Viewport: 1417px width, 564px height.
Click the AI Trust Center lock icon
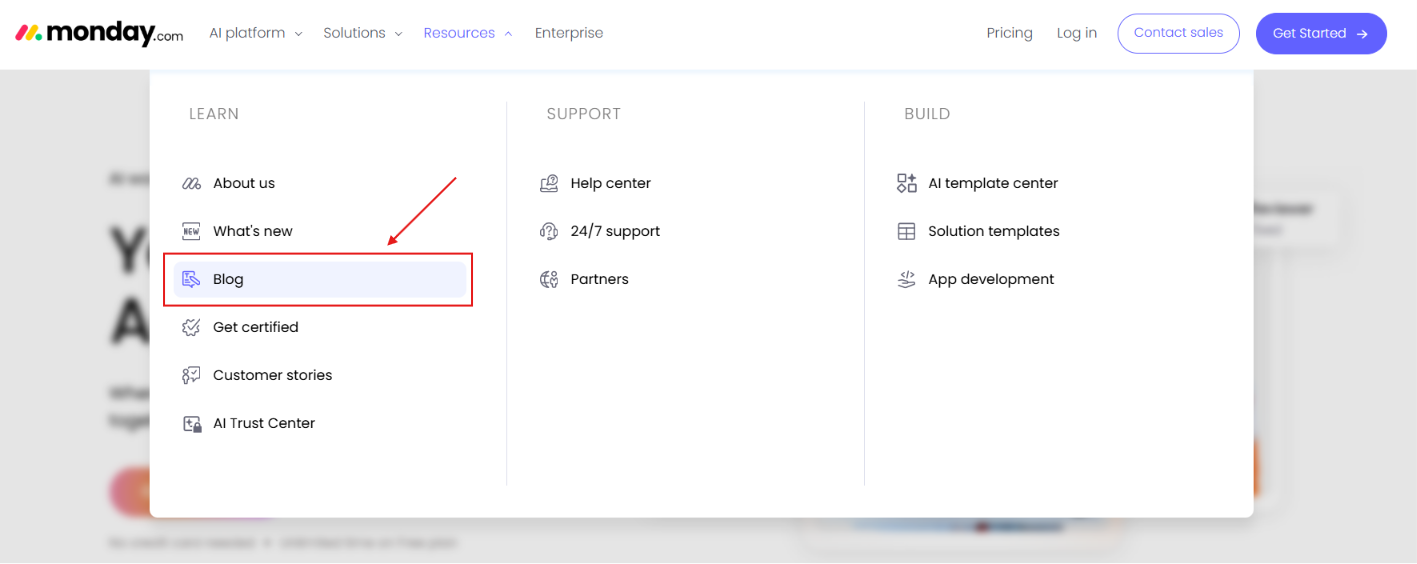pyautogui.click(x=191, y=423)
